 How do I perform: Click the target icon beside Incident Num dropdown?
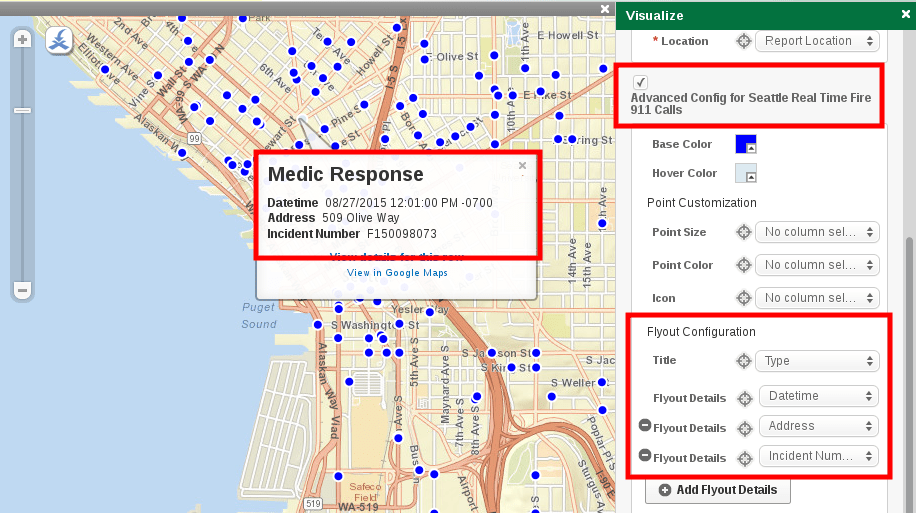point(745,459)
